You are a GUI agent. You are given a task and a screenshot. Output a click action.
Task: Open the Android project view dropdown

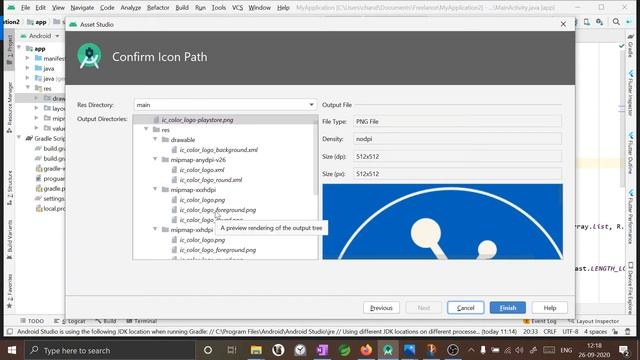point(40,36)
